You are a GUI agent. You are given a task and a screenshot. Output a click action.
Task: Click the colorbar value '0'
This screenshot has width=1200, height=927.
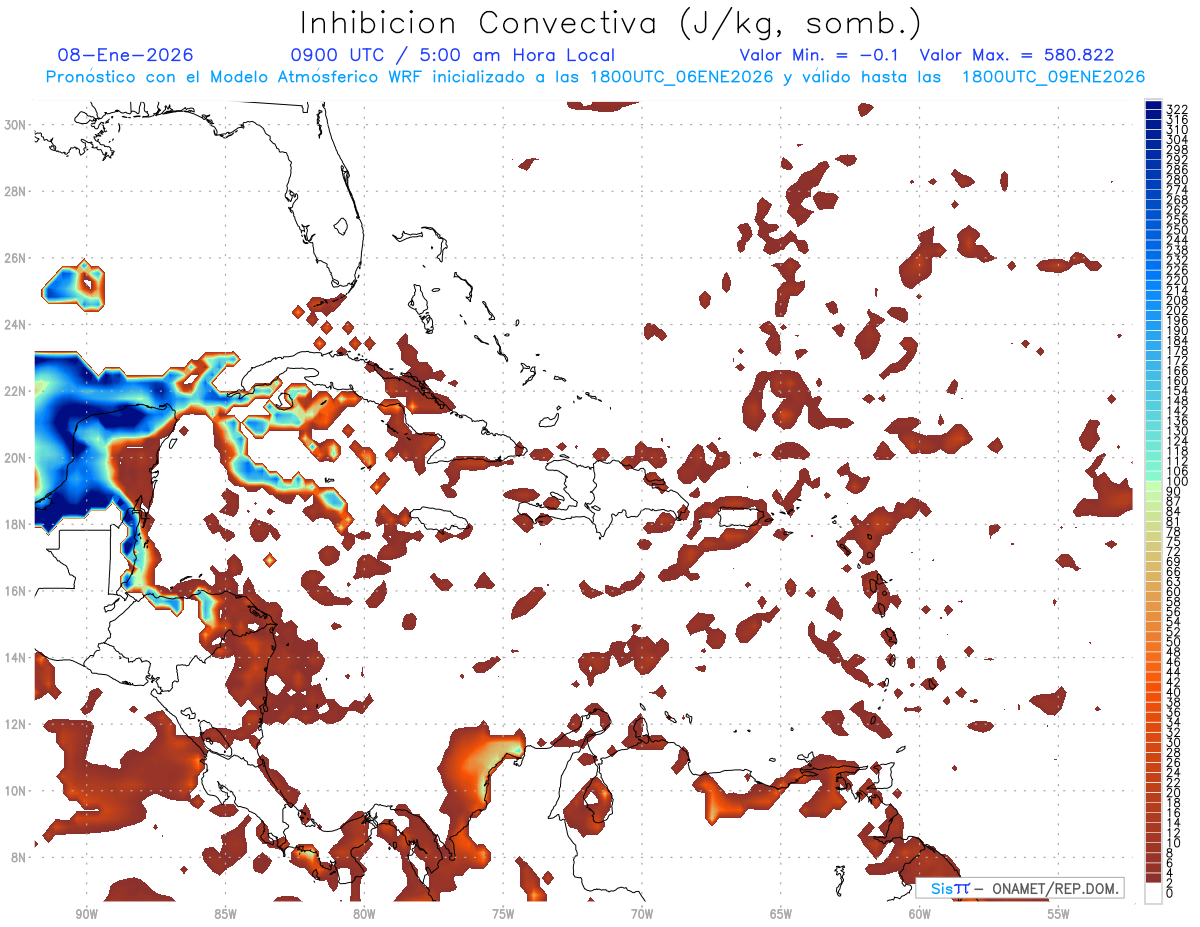tap(1171, 894)
